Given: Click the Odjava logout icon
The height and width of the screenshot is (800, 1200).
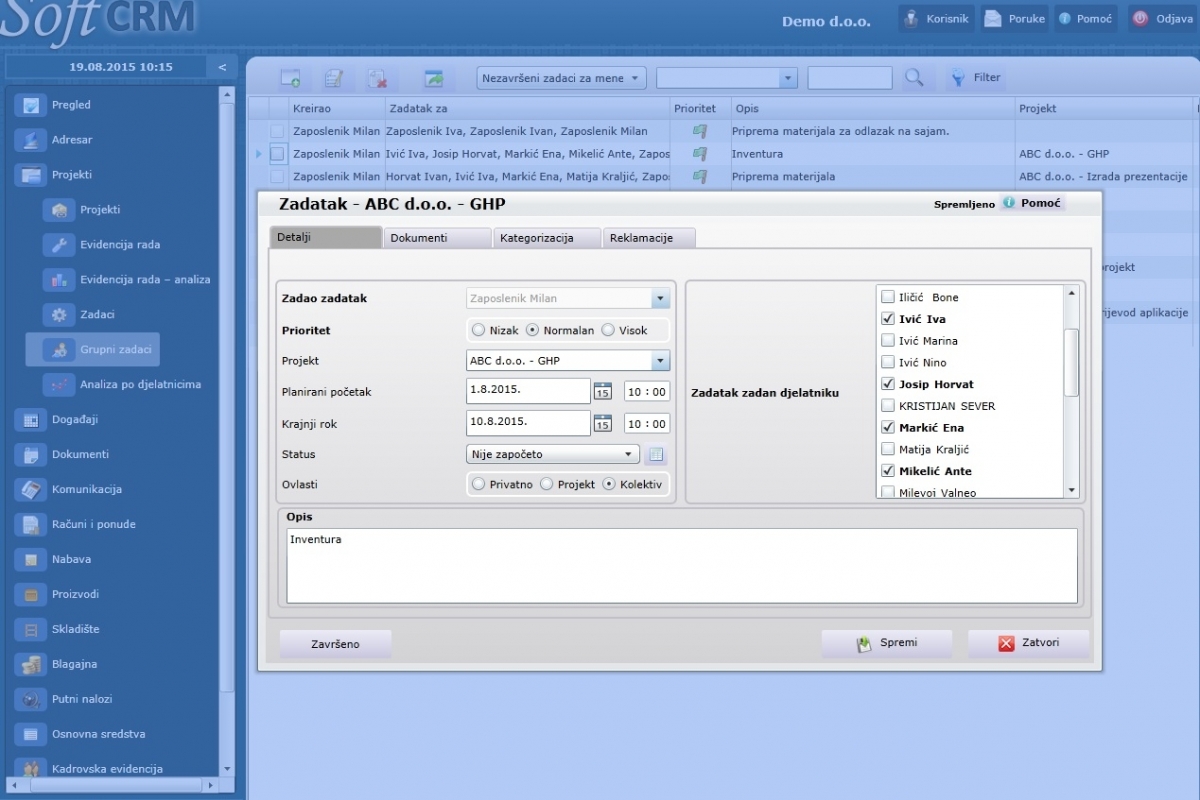Looking at the screenshot, I should tap(1139, 19).
